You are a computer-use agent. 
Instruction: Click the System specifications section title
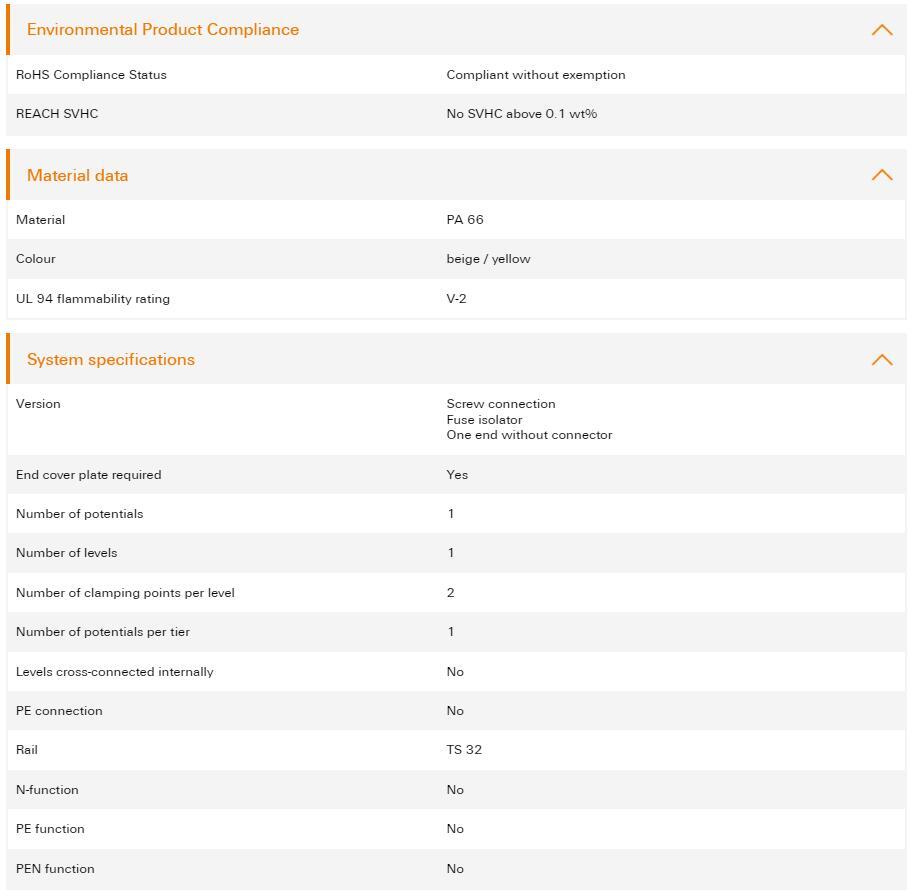point(111,360)
